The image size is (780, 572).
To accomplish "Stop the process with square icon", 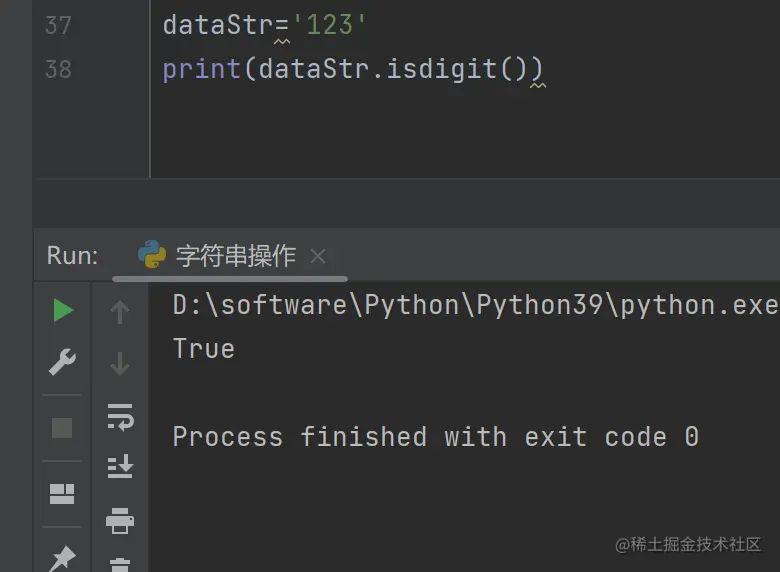I will click(62, 428).
